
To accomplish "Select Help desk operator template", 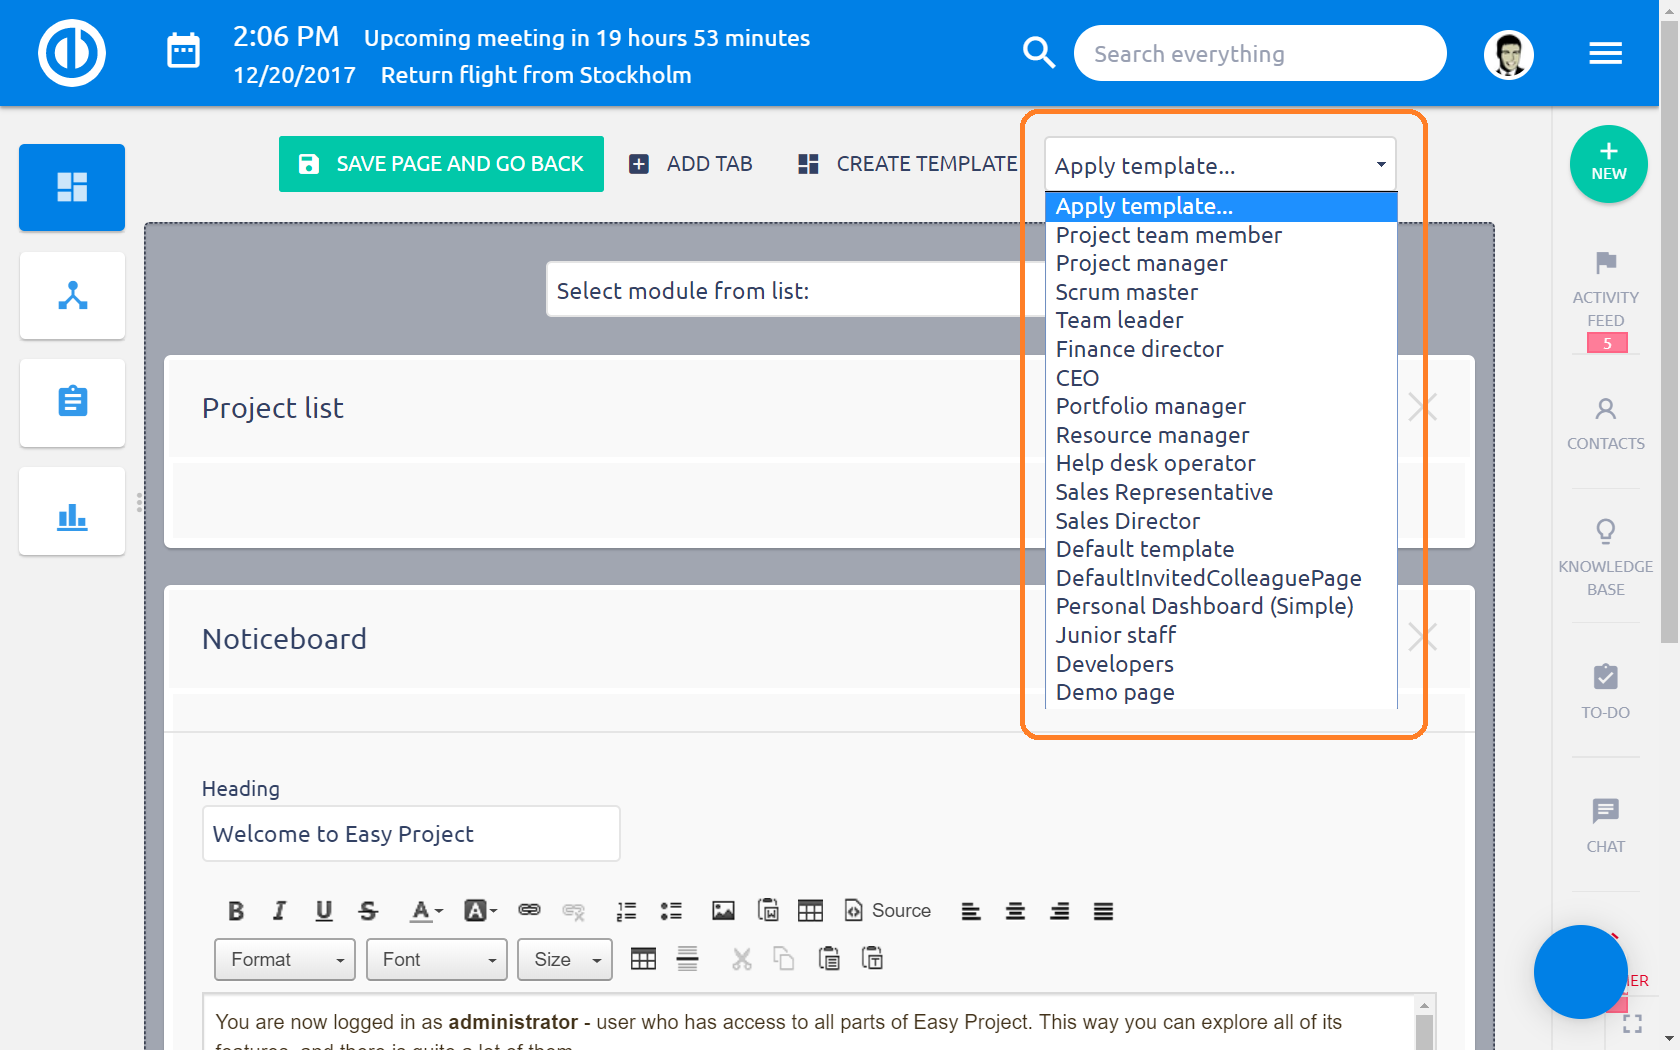I will pyautogui.click(x=1220, y=463).
